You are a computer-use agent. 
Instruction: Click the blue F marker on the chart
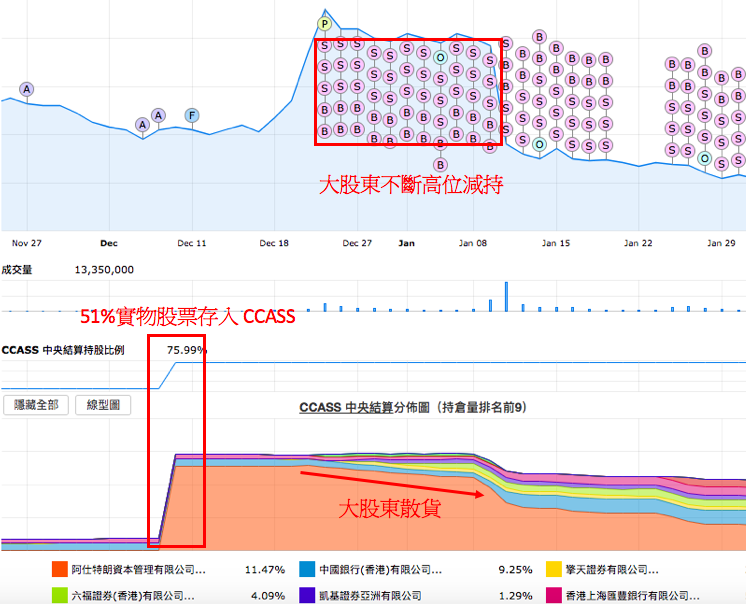191,115
